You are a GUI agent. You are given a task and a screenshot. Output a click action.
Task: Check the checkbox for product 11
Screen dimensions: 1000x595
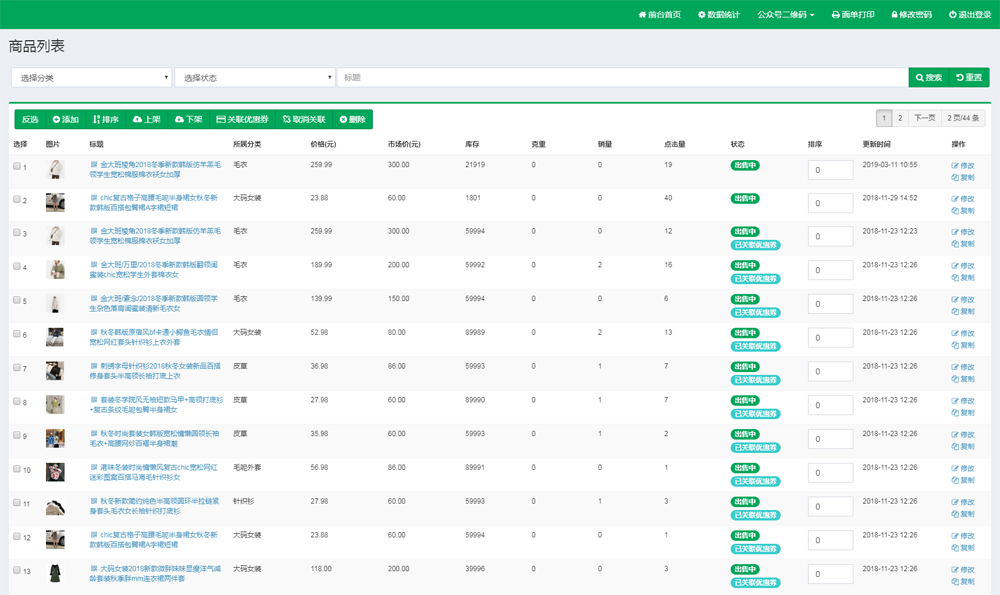(17, 503)
